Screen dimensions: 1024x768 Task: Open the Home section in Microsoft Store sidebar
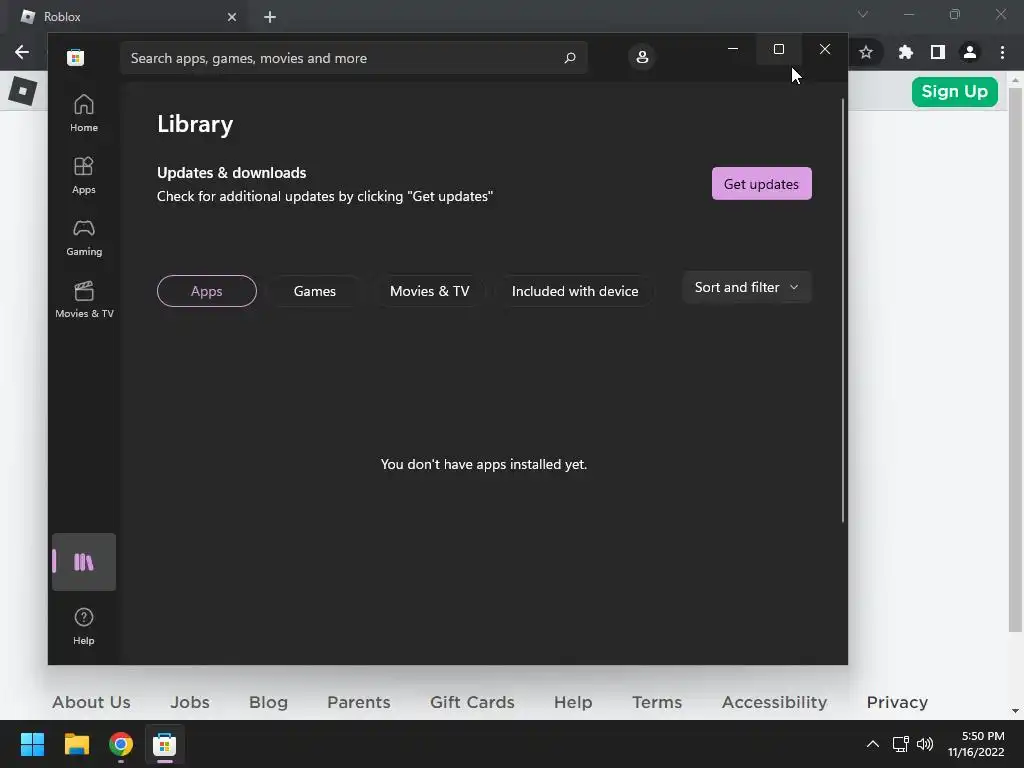84,113
